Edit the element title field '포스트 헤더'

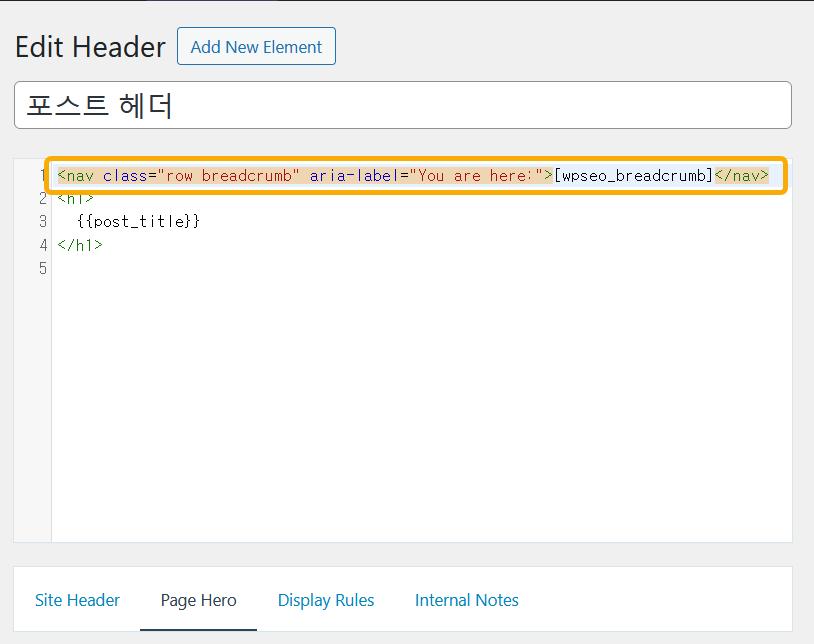click(402, 105)
